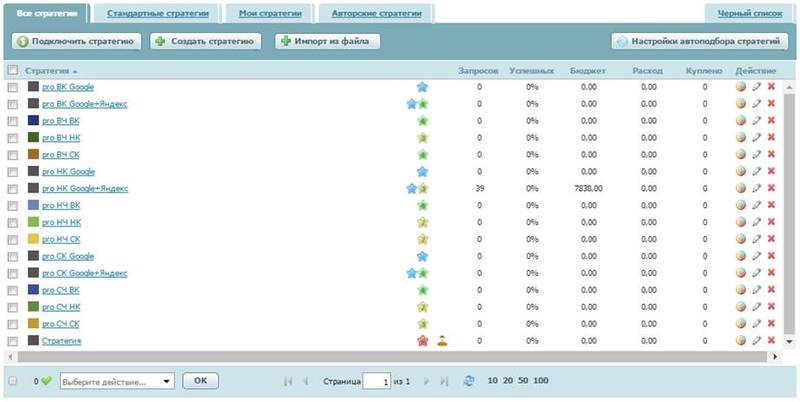Click the page number input field
The image size is (800, 402).
point(376,381)
